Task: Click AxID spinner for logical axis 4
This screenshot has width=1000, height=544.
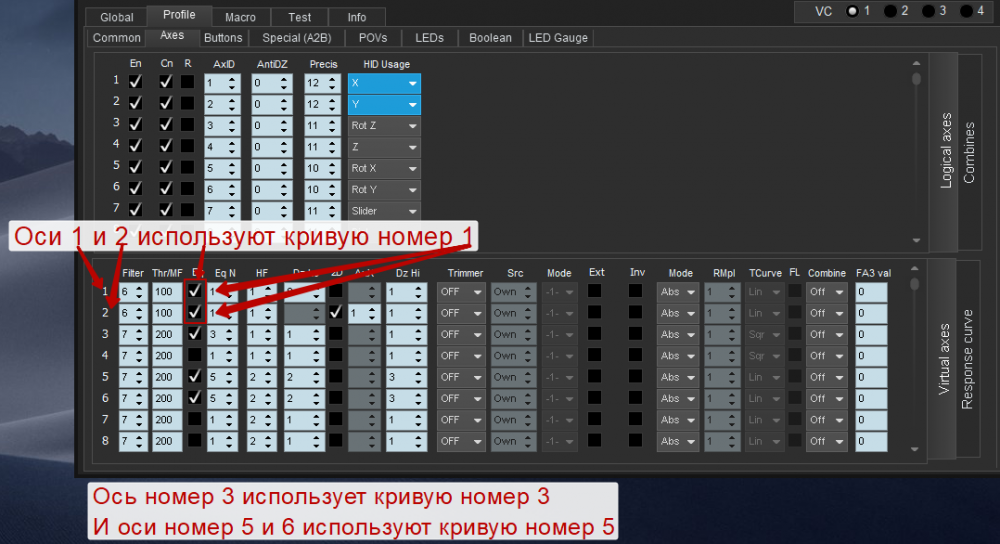Action: (x=222, y=147)
